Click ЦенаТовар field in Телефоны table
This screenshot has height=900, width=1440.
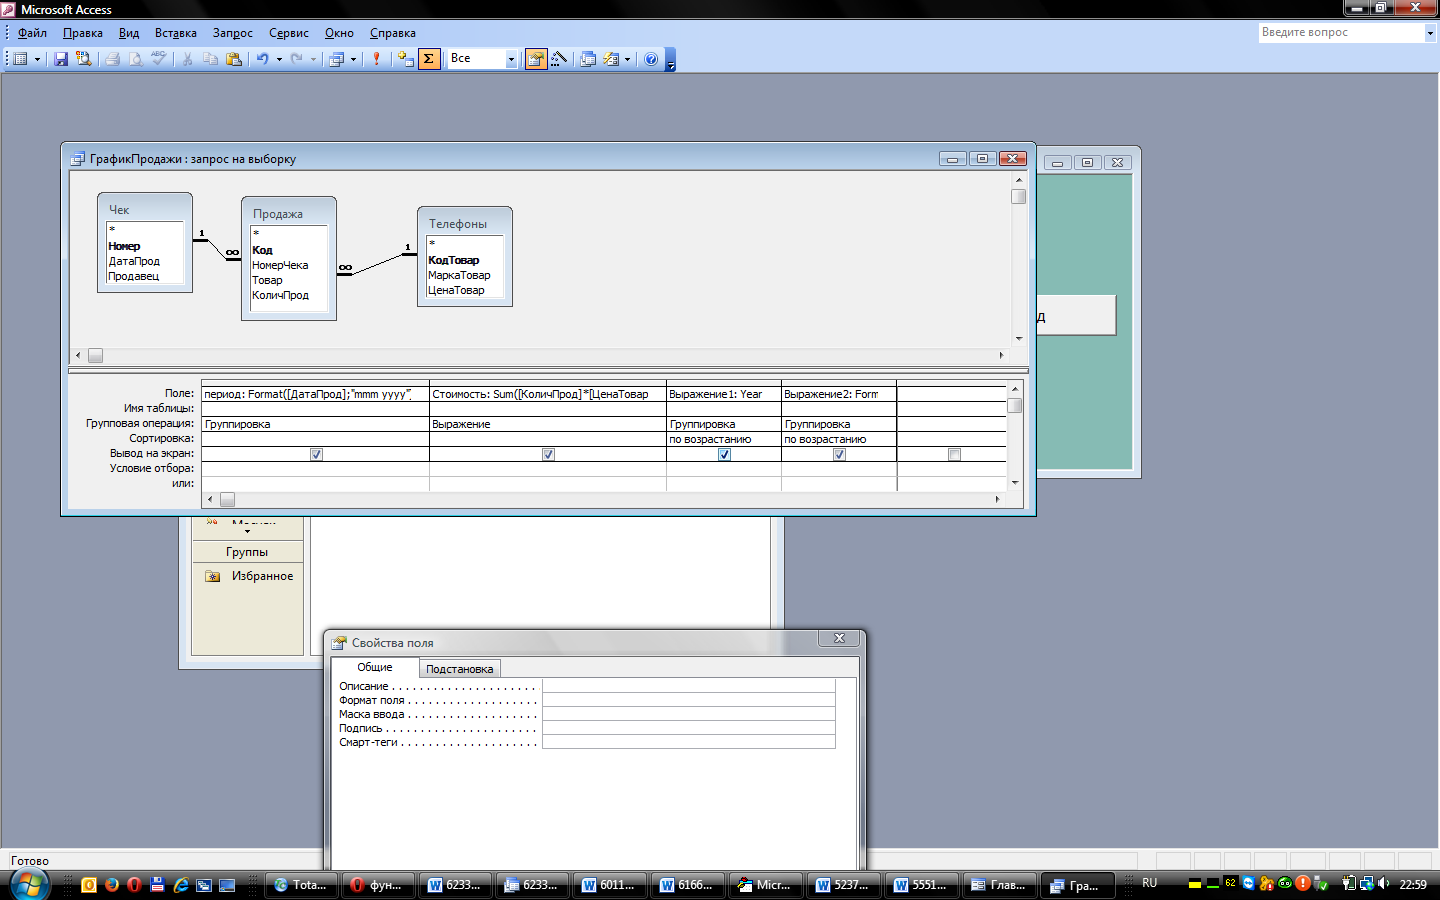(x=456, y=290)
